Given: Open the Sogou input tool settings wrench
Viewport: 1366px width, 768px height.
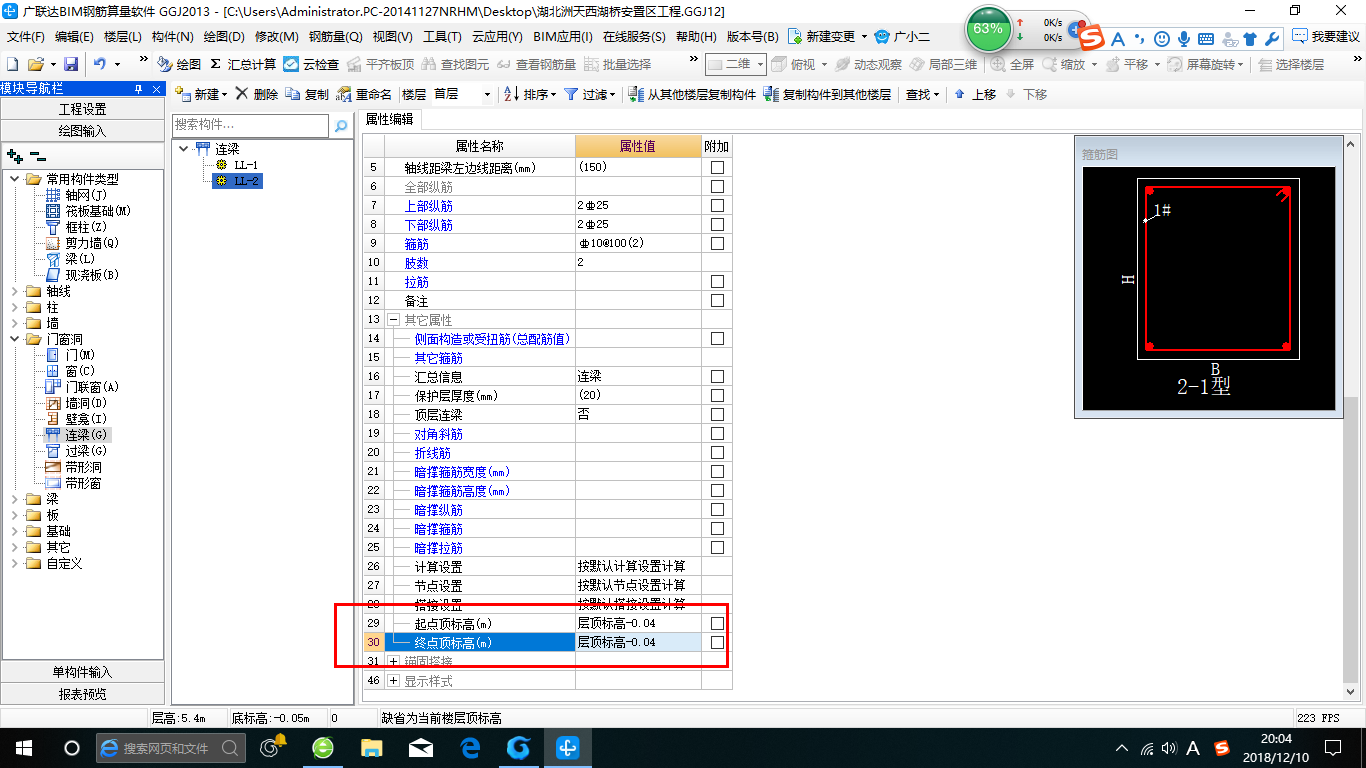Looking at the screenshot, I should 1272,39.
